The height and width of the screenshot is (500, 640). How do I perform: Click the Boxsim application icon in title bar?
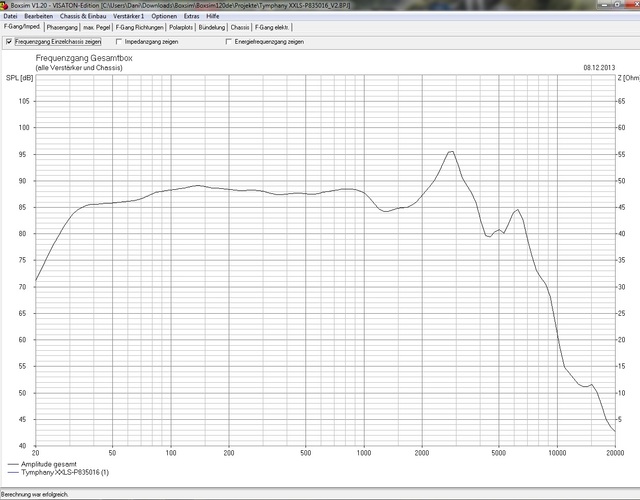pyautogui.click(x=5, y=5)
